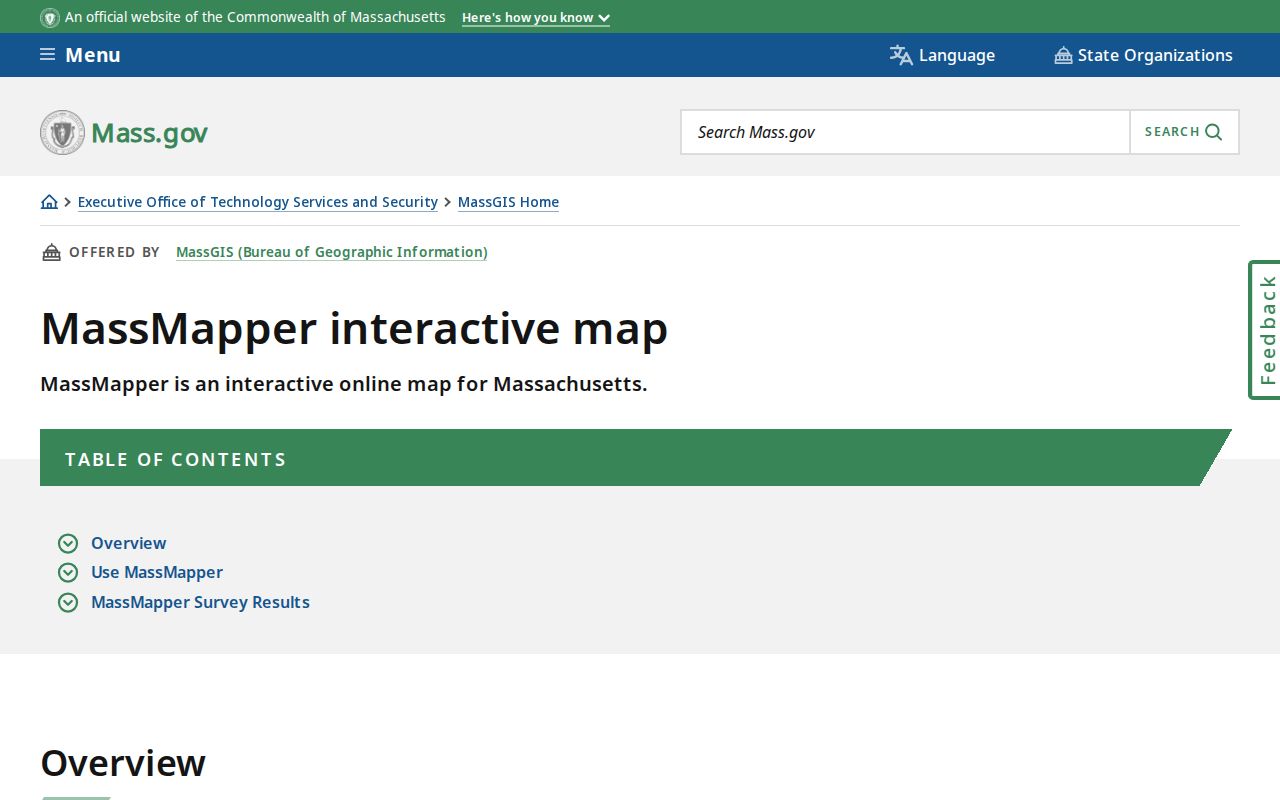Viewport: 1280px width, 800px height.
Task: Open State Organizations menu text
Action: [x=1155, y=55]
